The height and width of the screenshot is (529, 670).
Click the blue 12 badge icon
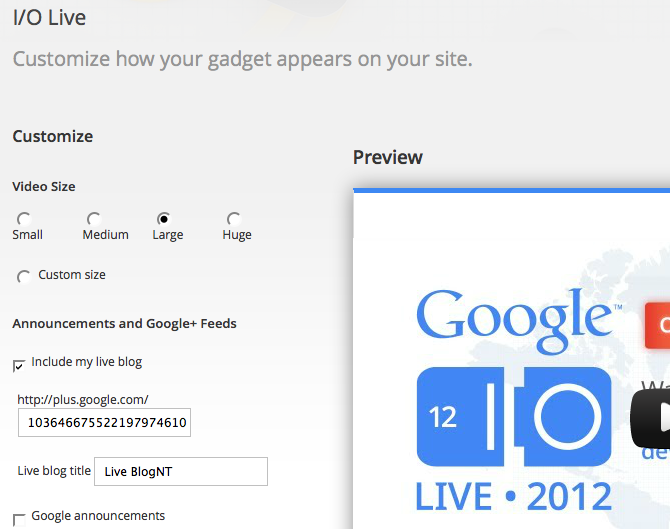click(x=443, y=417)
